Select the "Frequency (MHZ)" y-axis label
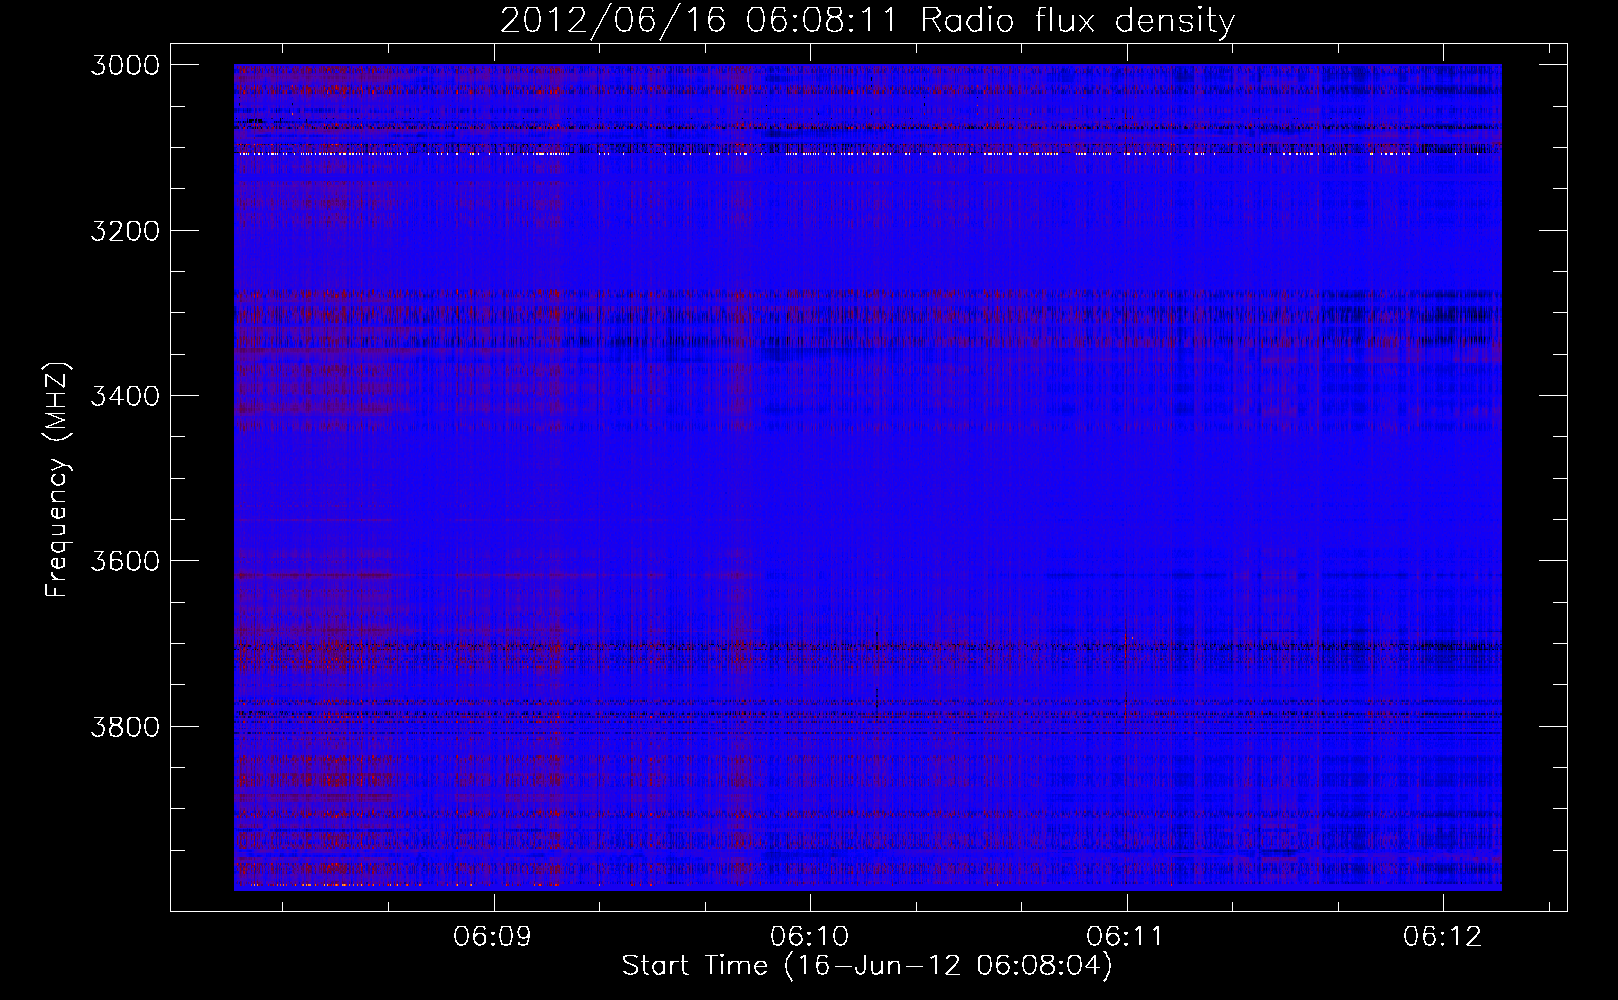 click(x=57, y=480)
